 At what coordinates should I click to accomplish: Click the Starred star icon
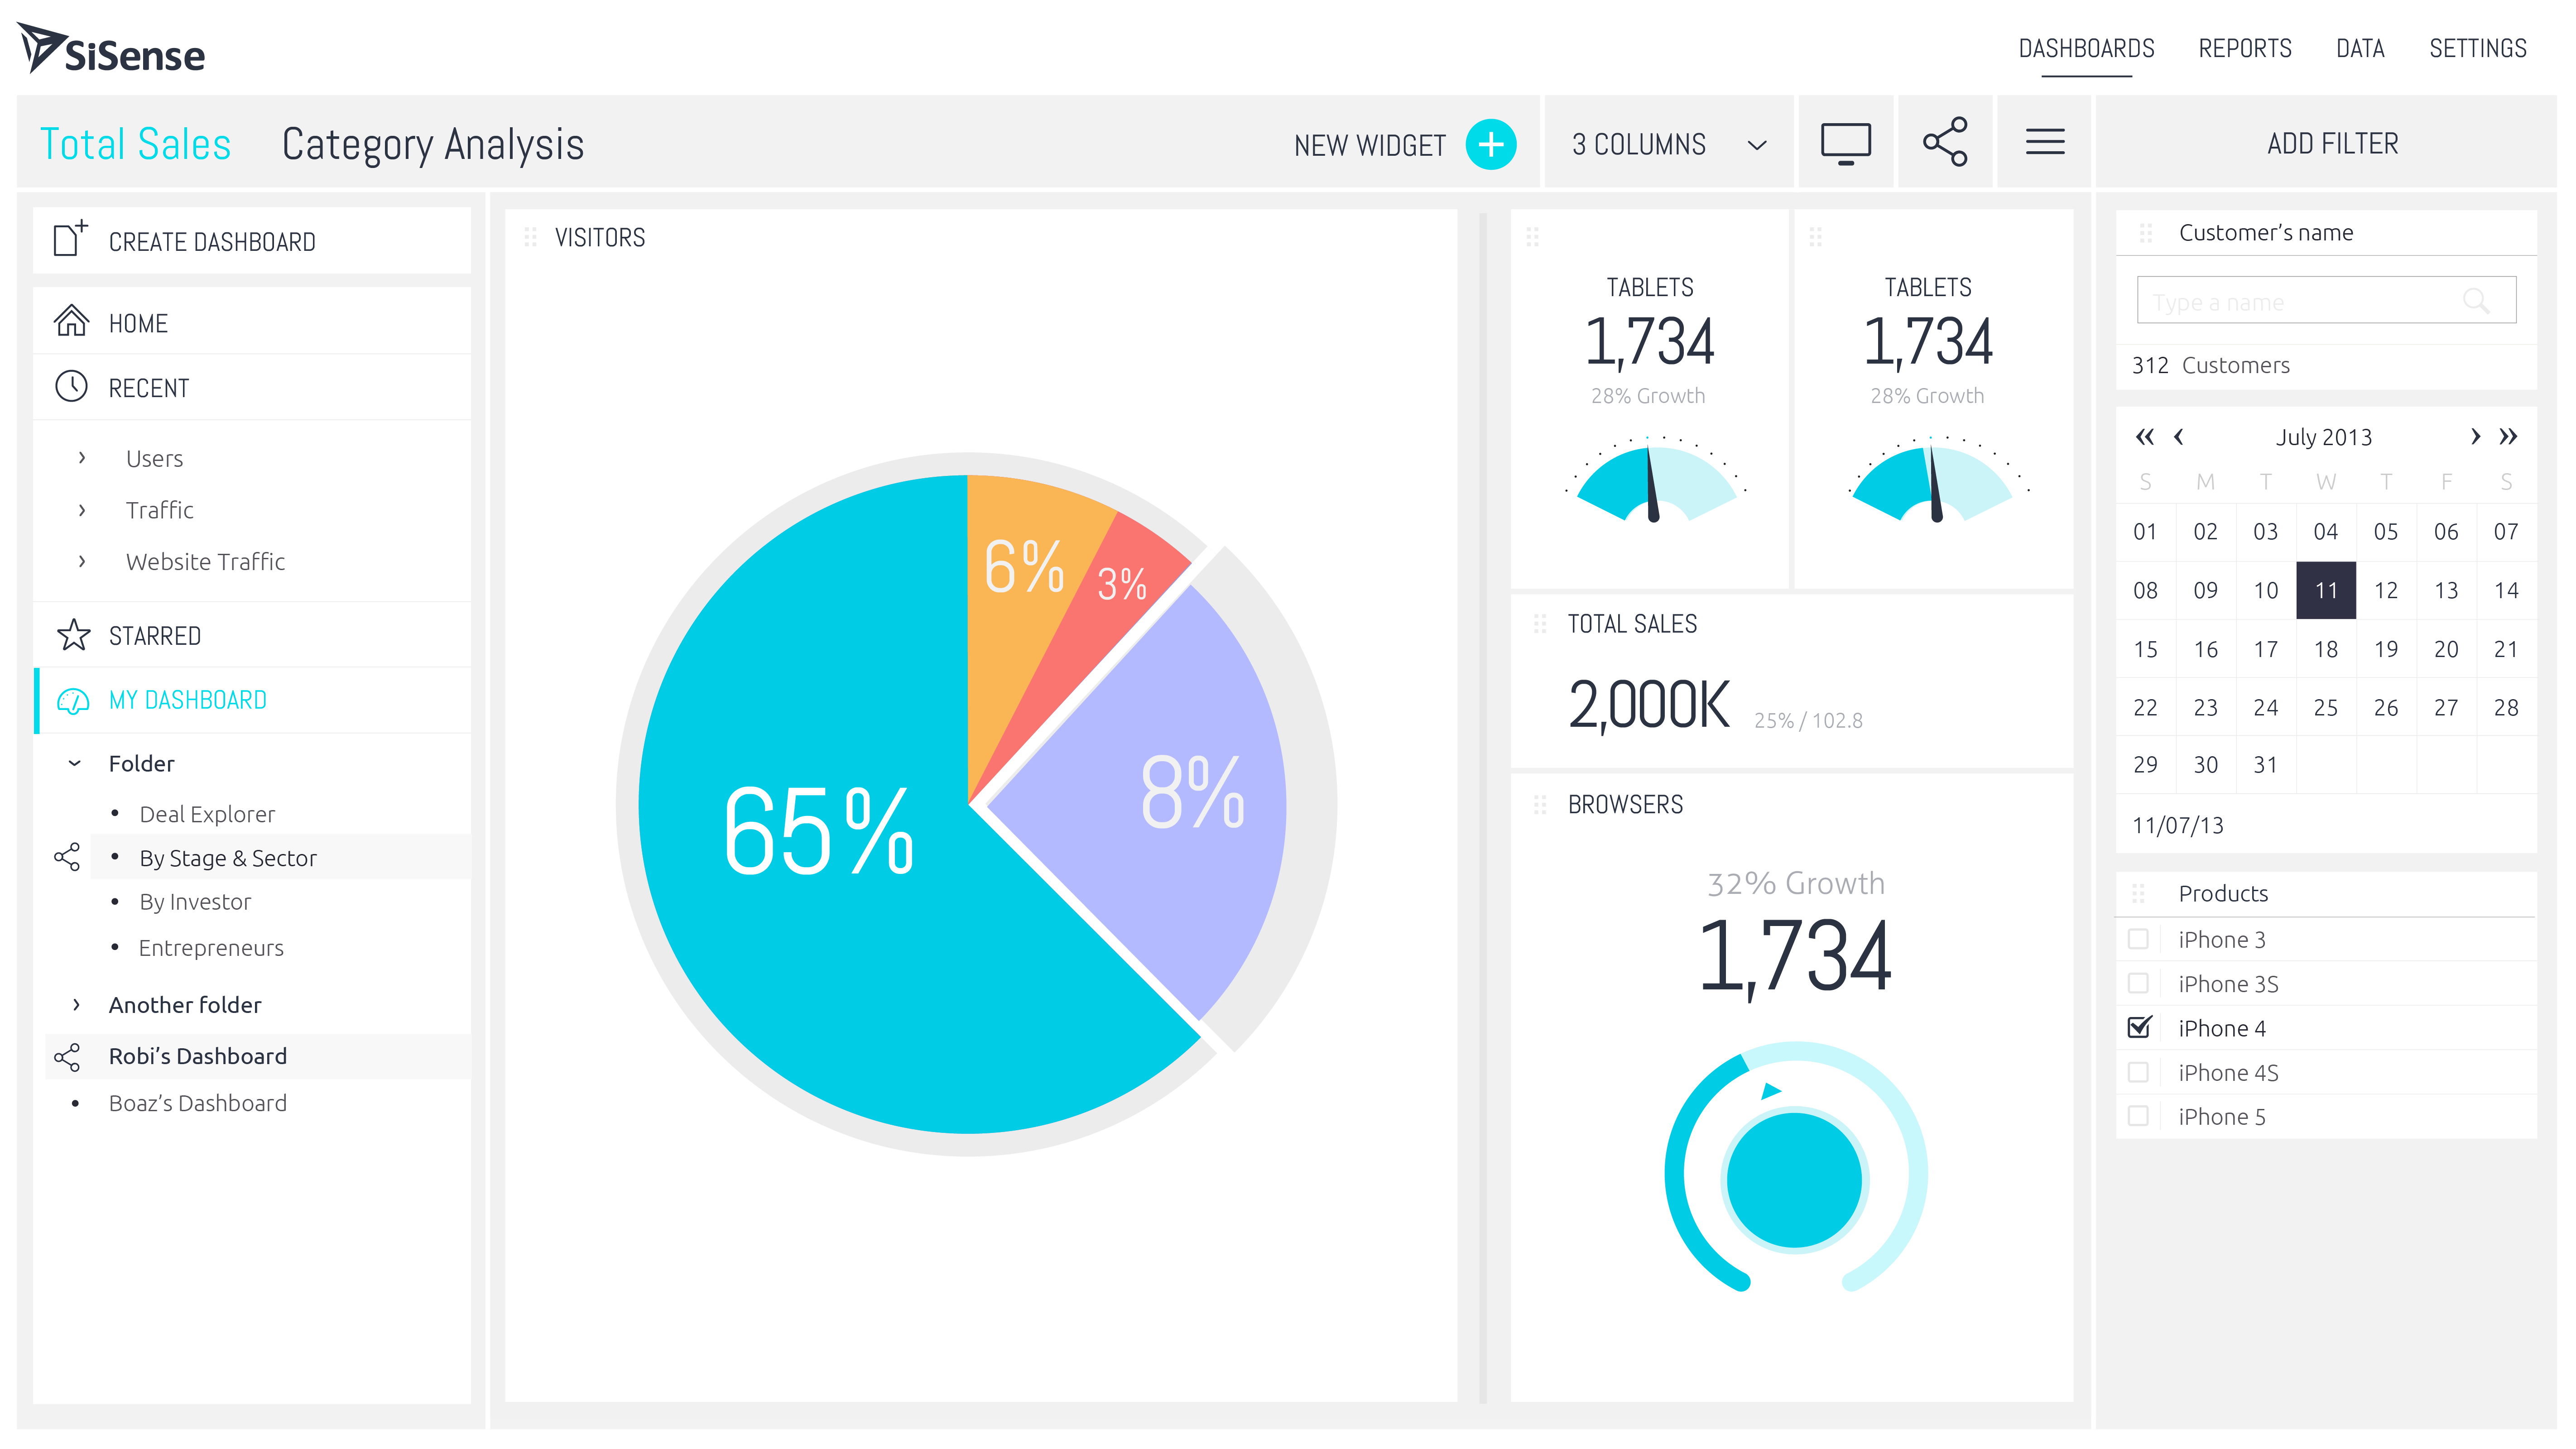tap(73, 635)
